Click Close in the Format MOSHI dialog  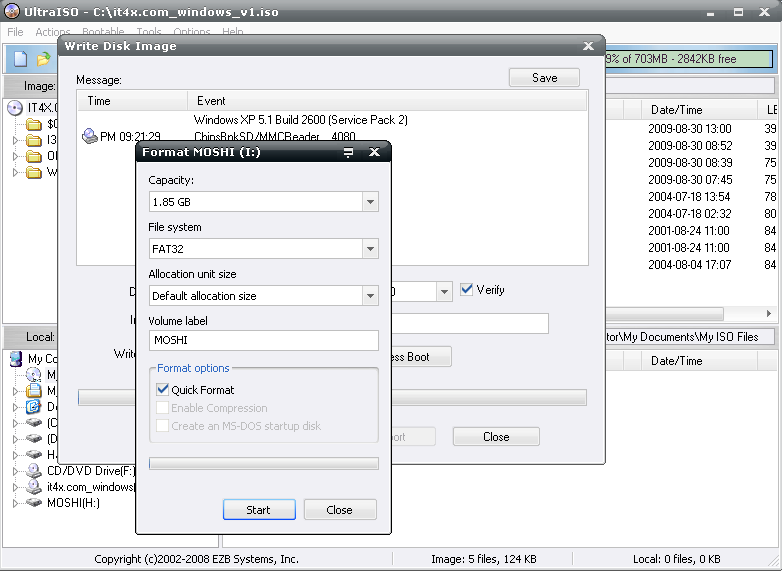point(340,510)
